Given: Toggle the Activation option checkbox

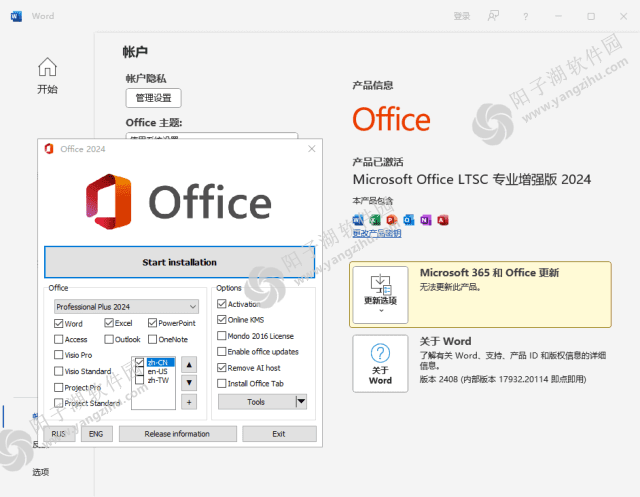Looking at the screenshot, I should point(222,304).
